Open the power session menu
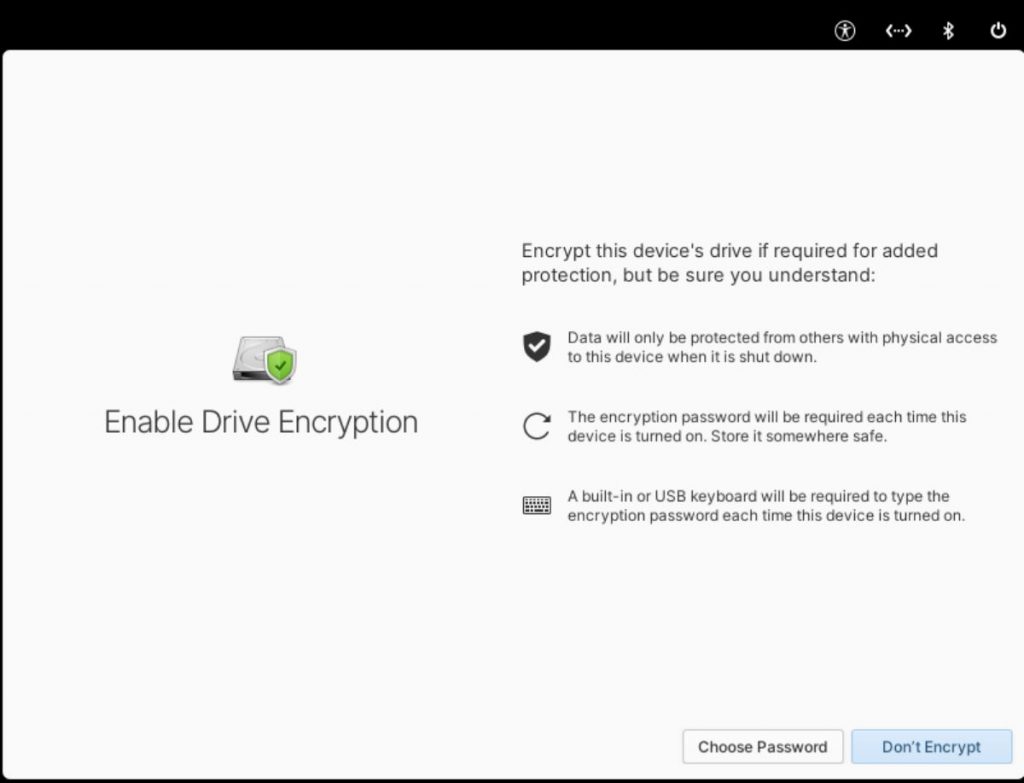The height and width of the screenshot is (783, 1024). click(998, 31)
